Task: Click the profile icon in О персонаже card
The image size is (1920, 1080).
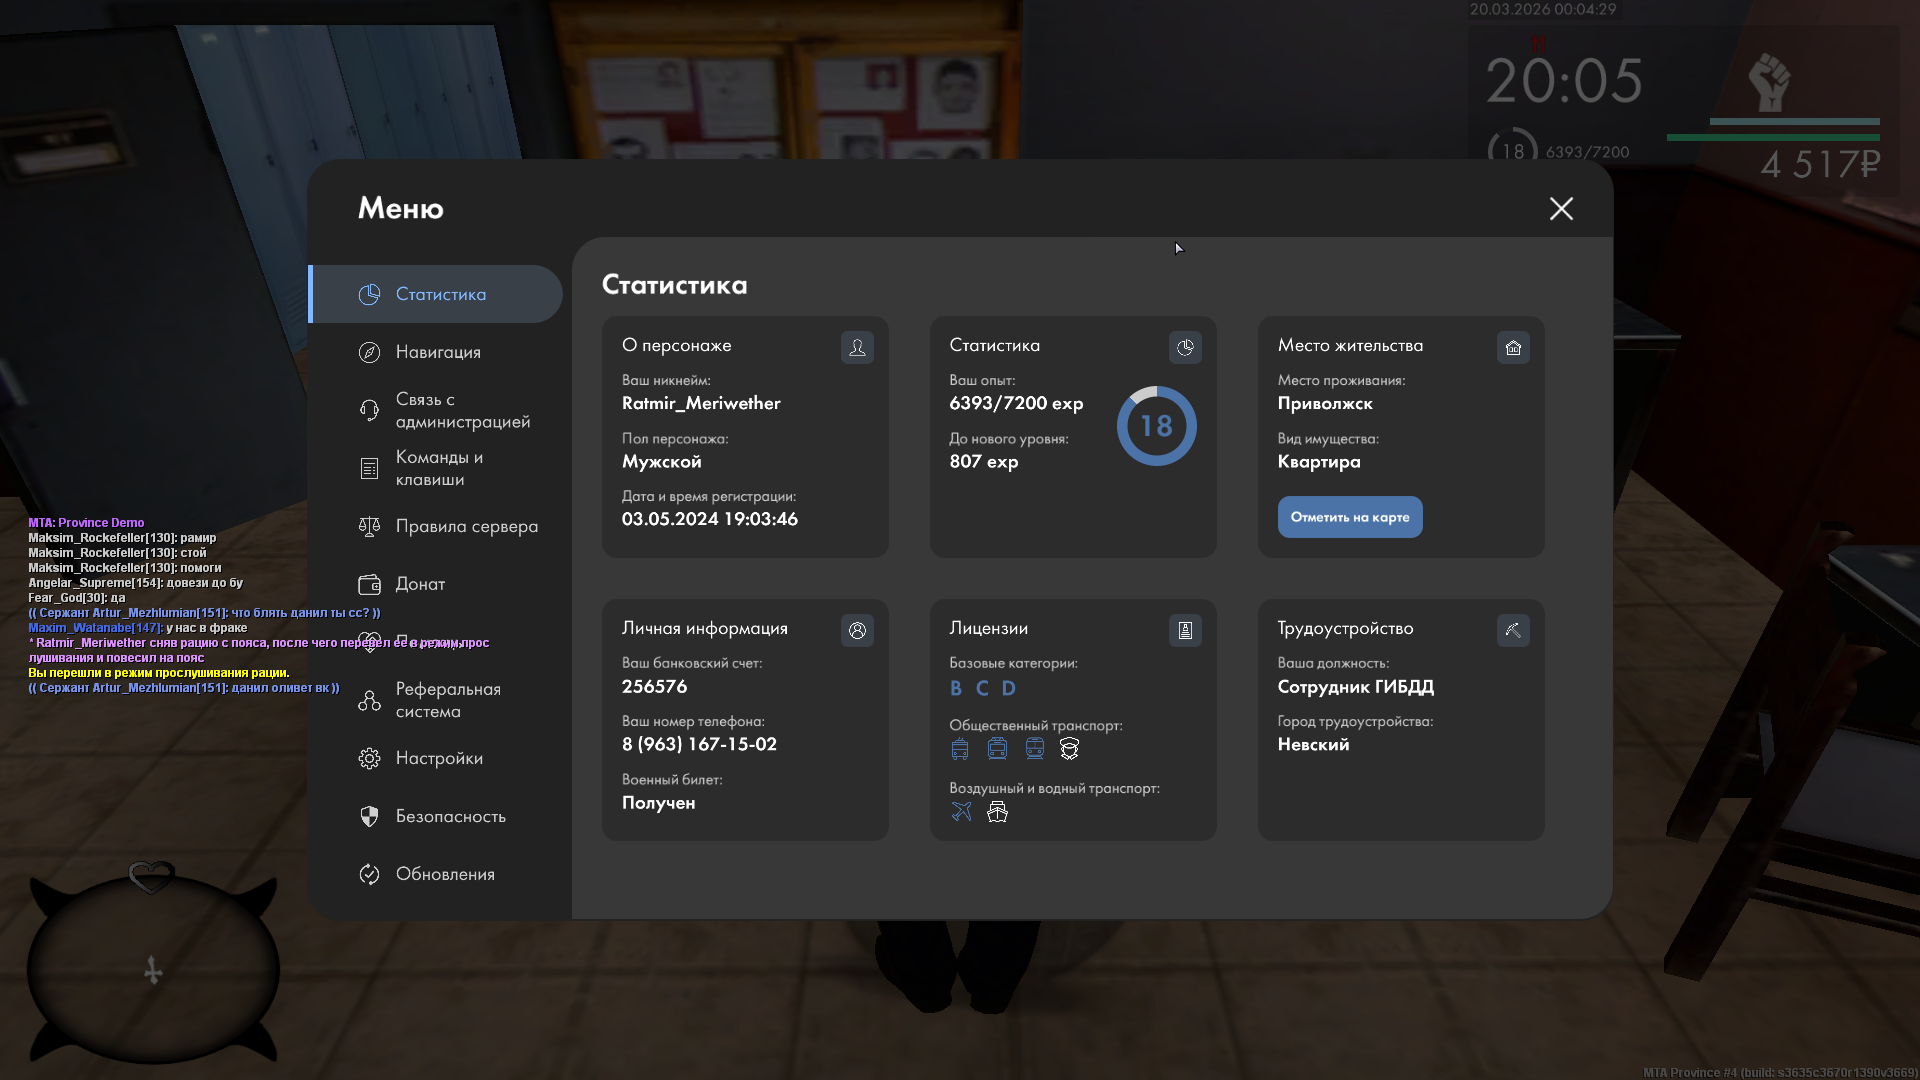Action: click(857, 347)
